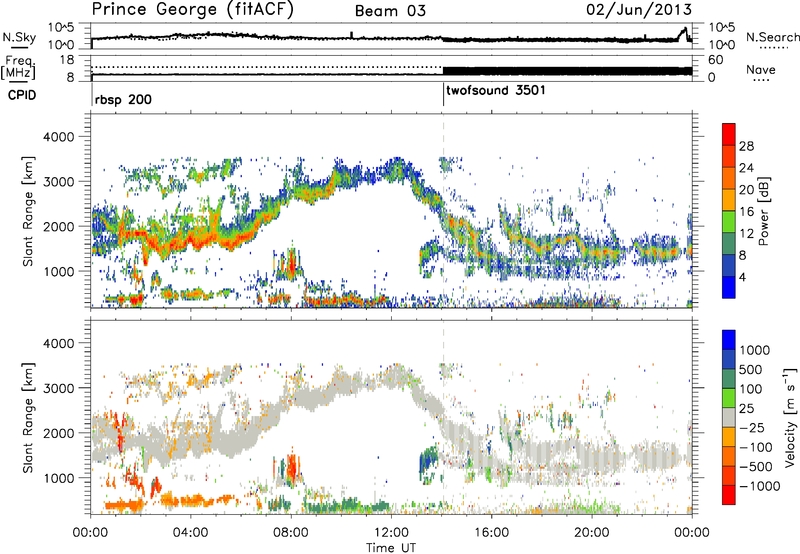Click 'Slant Range [km]' label of velocity panel
Image resolution: width=800 pixels, height=554 pixels.
(28, 417)
